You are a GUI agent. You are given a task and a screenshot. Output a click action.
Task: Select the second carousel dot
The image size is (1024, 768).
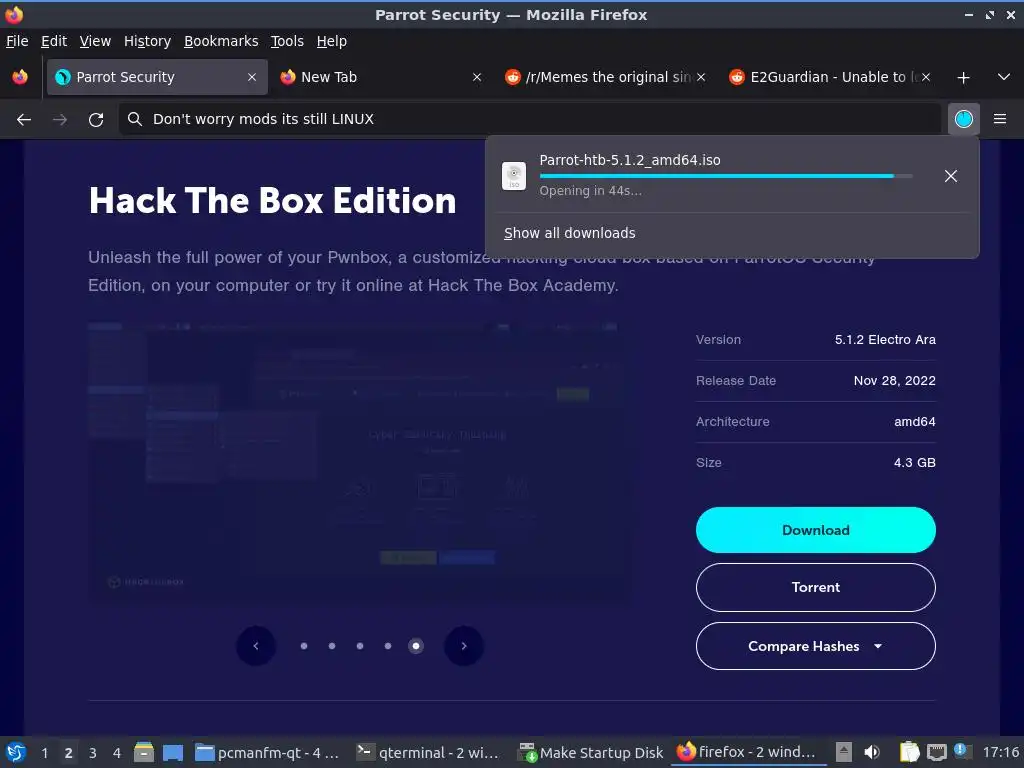click(x=332, y=646)
